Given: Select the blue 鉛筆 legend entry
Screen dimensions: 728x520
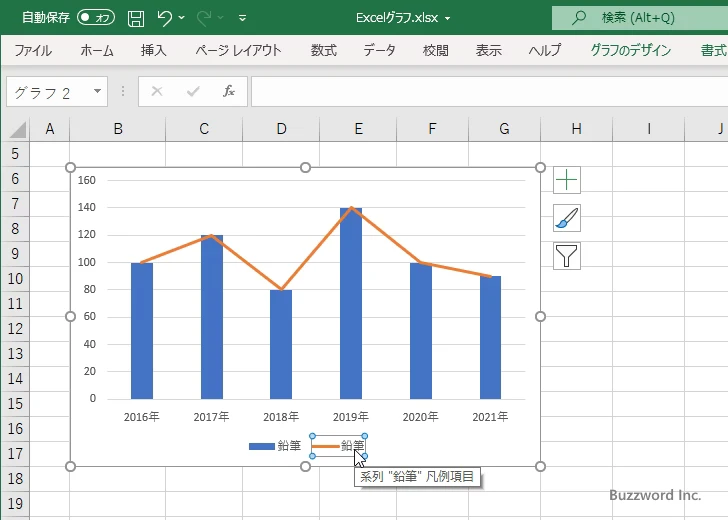Looking at the screenshot, I should [275, 446].
